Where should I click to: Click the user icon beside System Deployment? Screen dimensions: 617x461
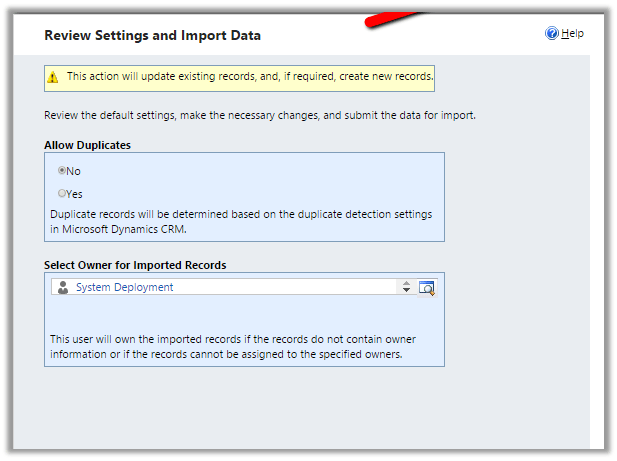[63, 287]
